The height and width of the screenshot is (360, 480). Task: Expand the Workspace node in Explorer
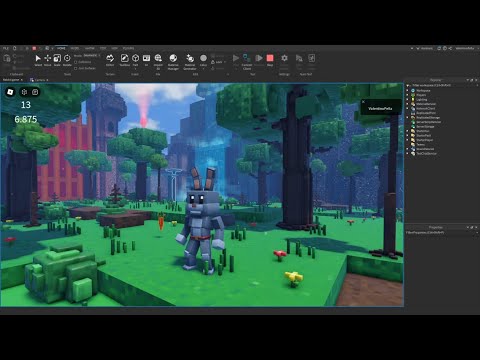click(407, 90)
